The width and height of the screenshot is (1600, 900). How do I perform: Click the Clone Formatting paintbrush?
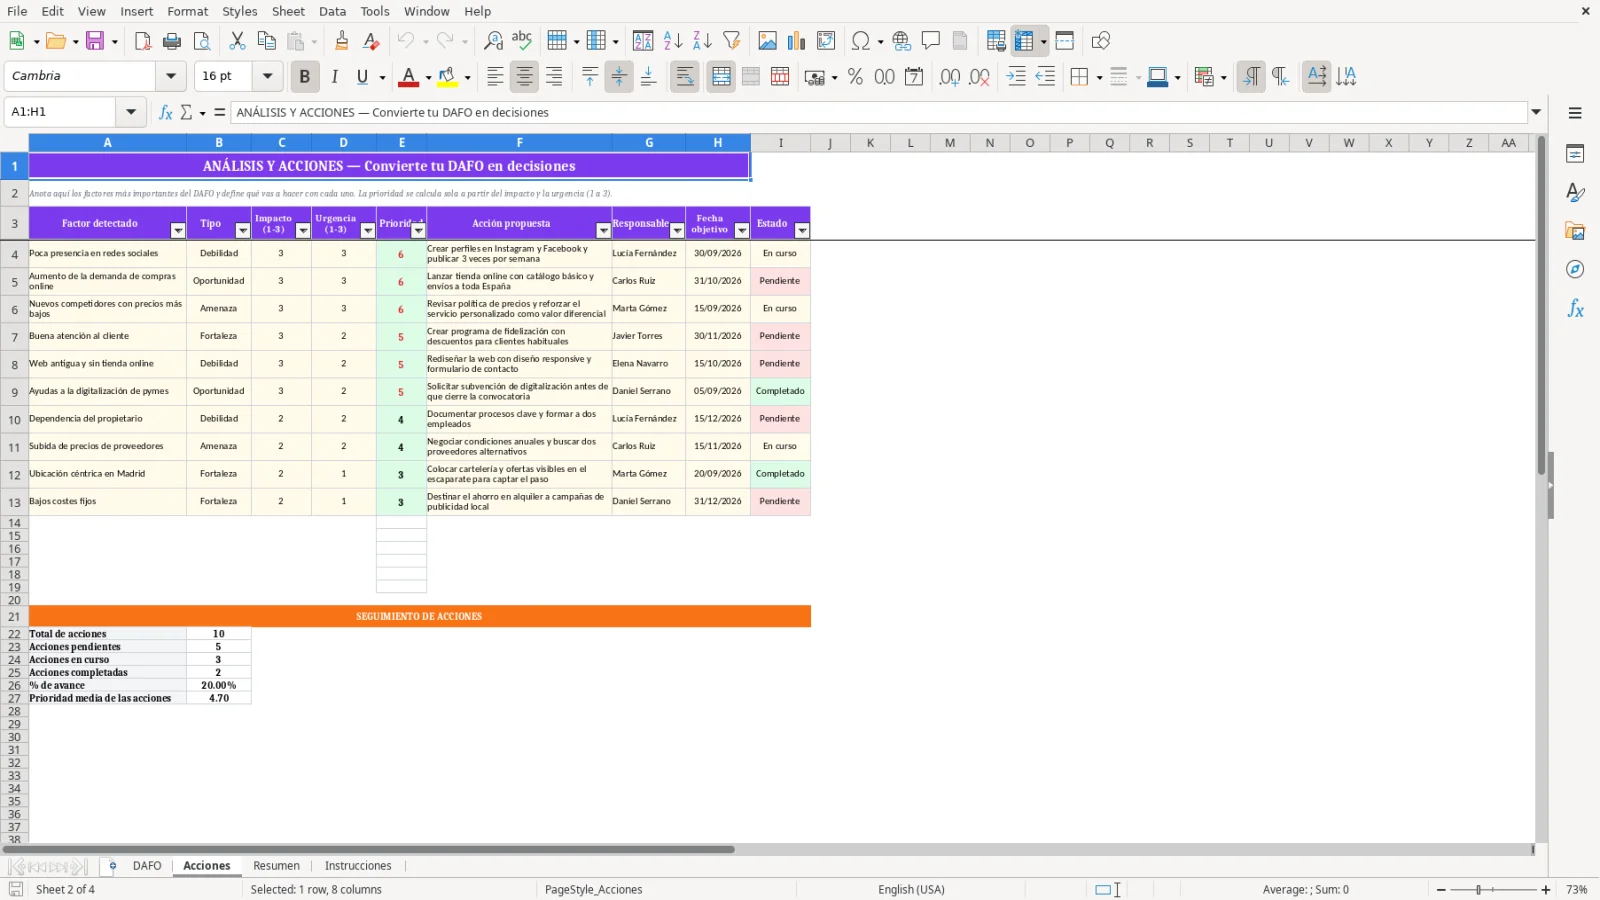pyautogui.click(x=342, y=41)
